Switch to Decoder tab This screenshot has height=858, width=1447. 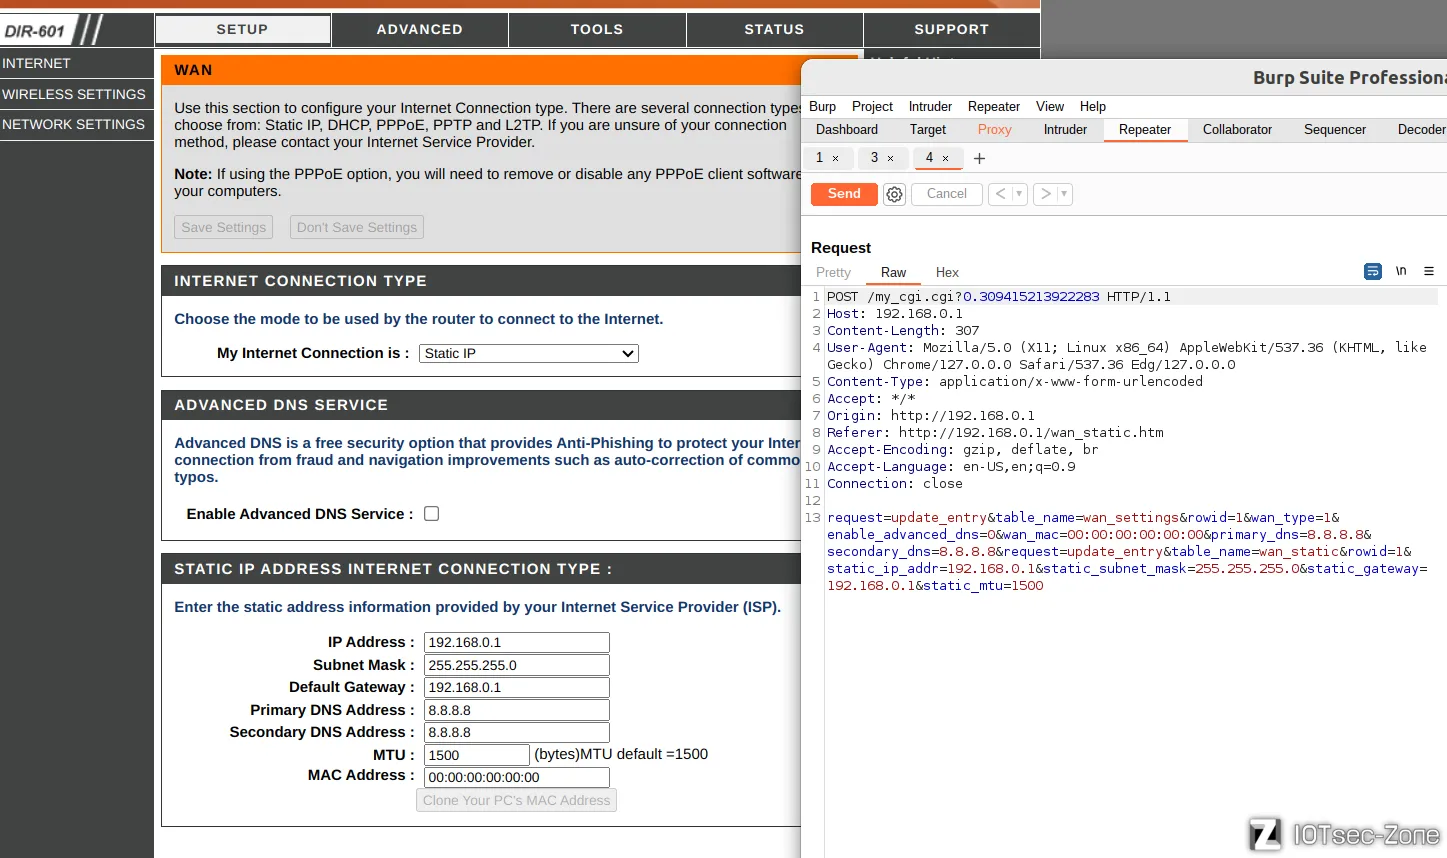(x=1421, y=129)
